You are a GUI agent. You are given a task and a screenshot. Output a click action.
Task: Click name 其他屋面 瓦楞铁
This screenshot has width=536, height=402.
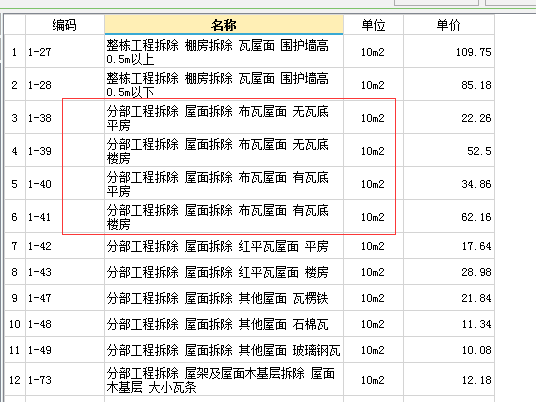pyautogui.click(x=224, y=298)
